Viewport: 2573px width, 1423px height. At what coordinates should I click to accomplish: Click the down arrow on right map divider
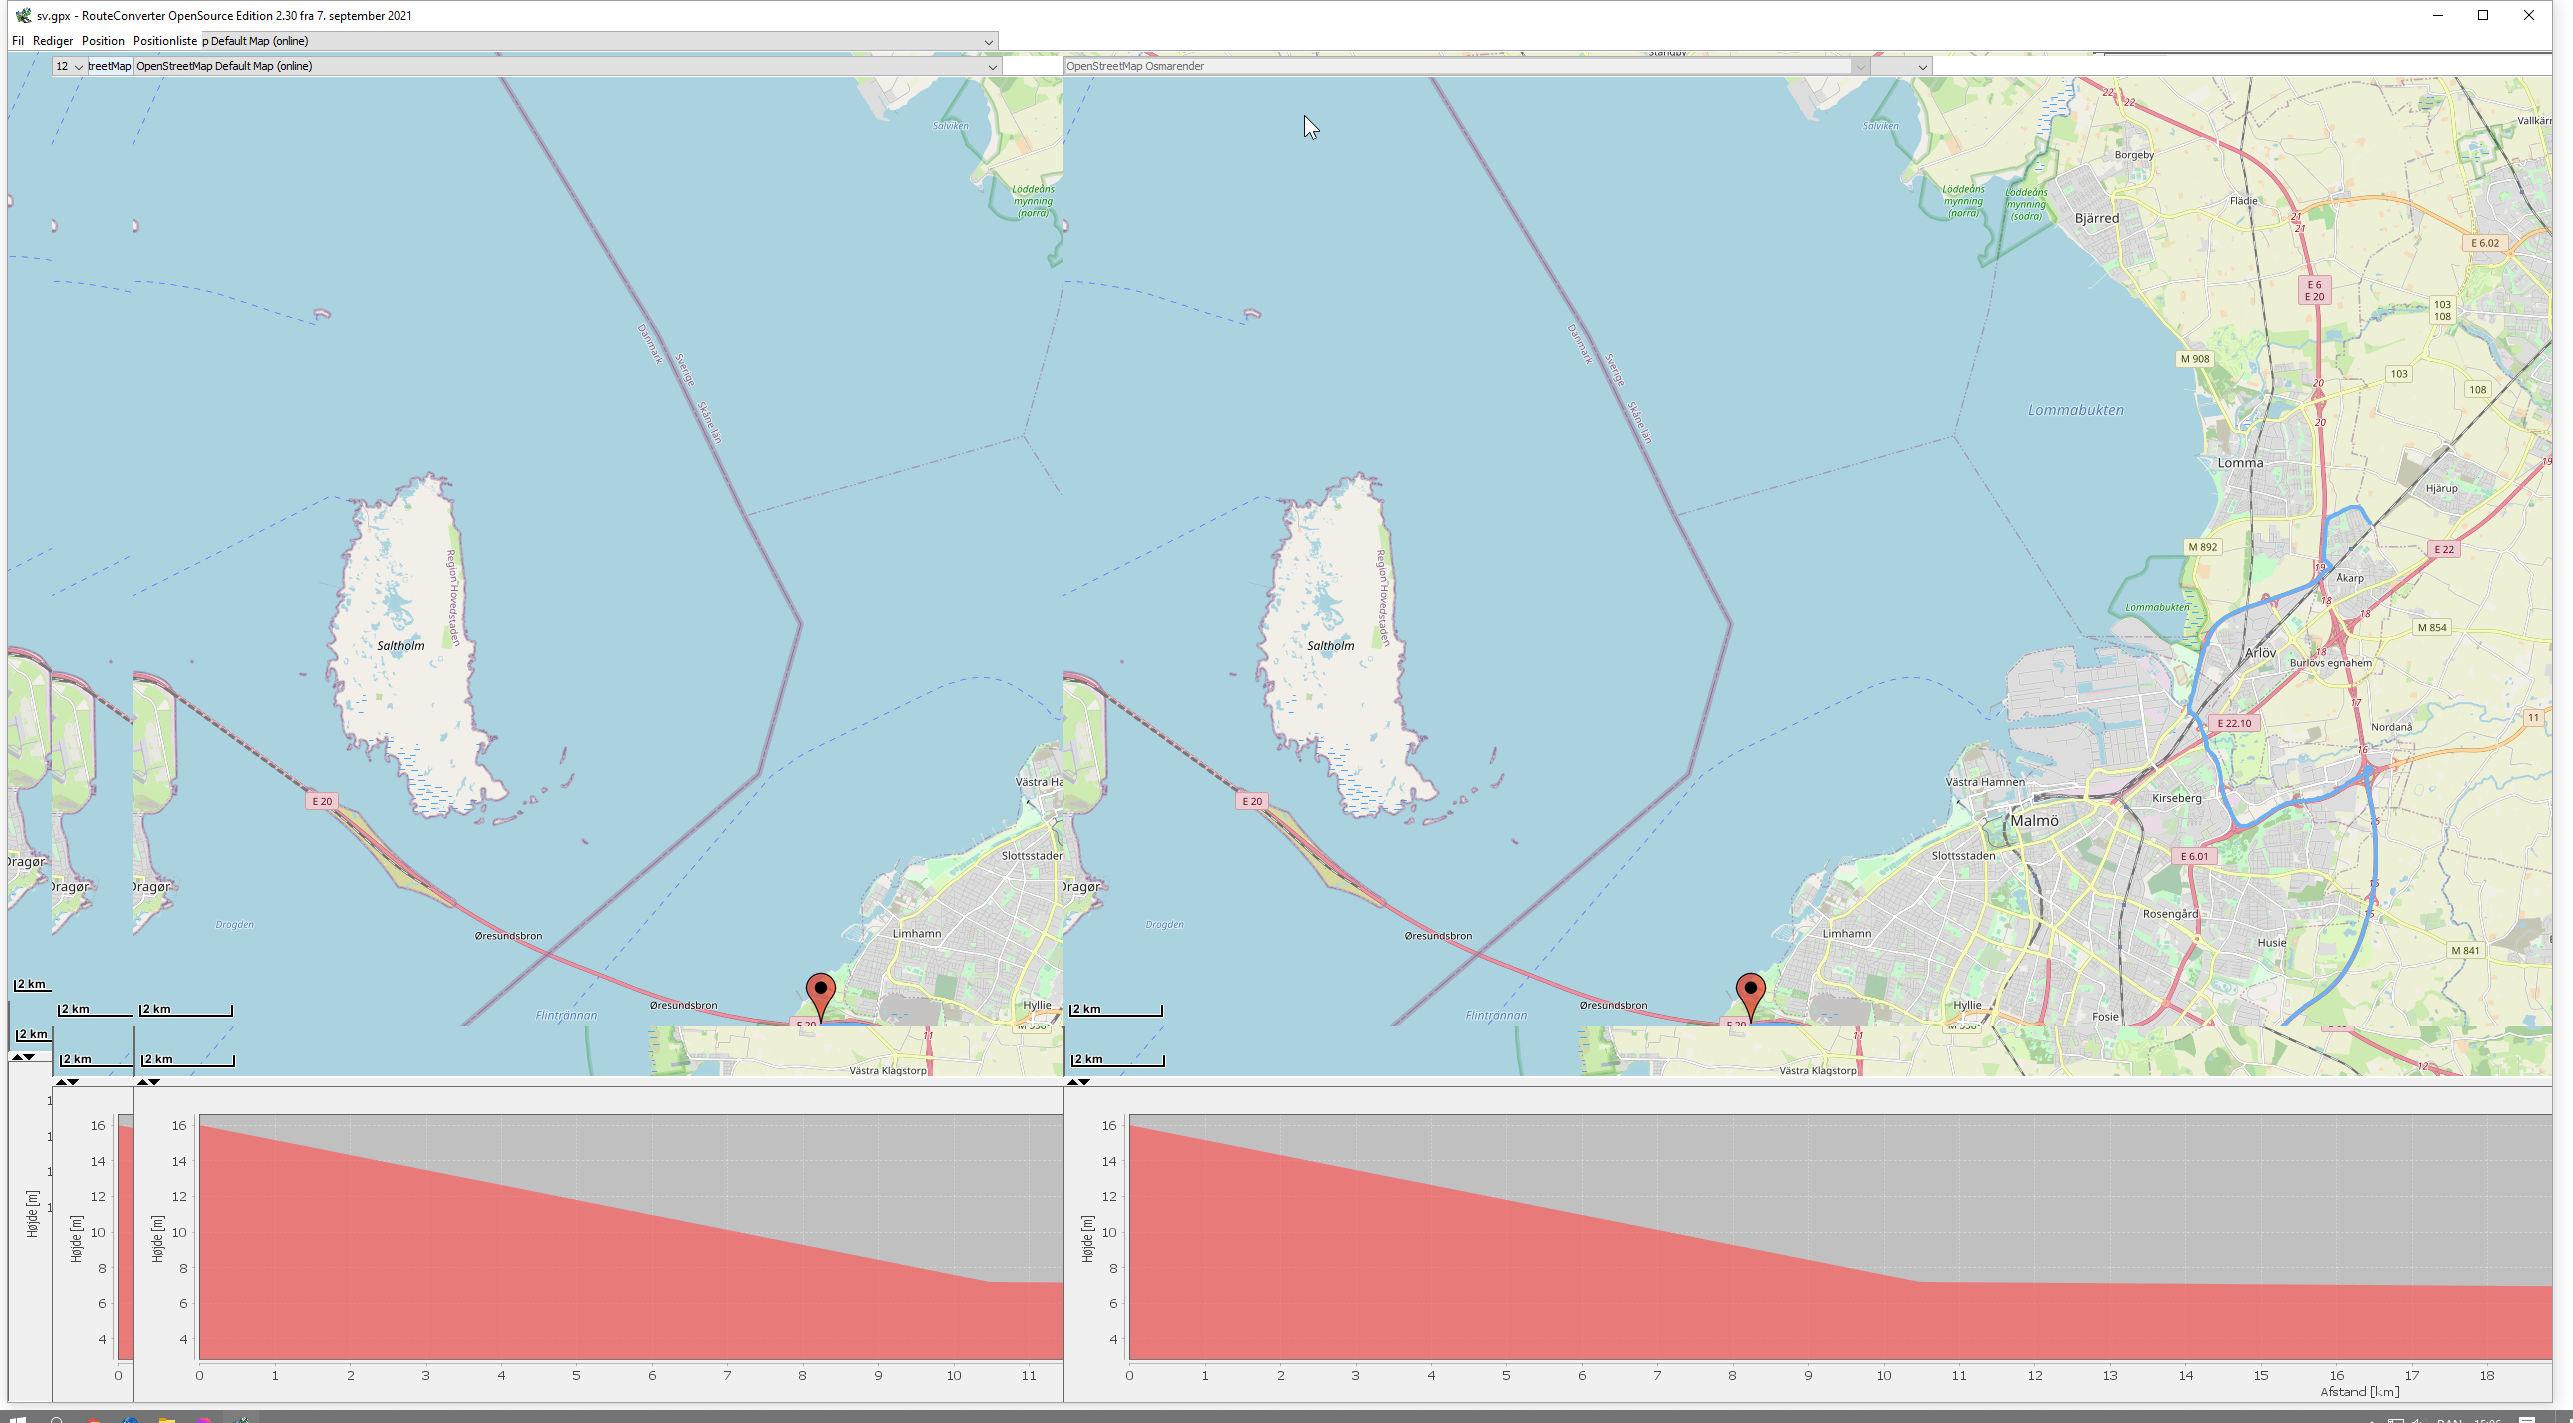[x=1085, y=1082]
